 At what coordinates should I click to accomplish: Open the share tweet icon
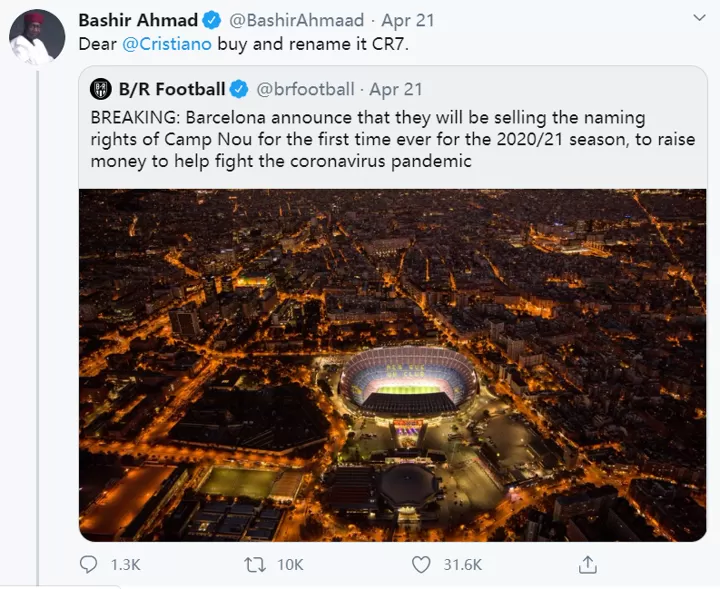pos(586,565)
